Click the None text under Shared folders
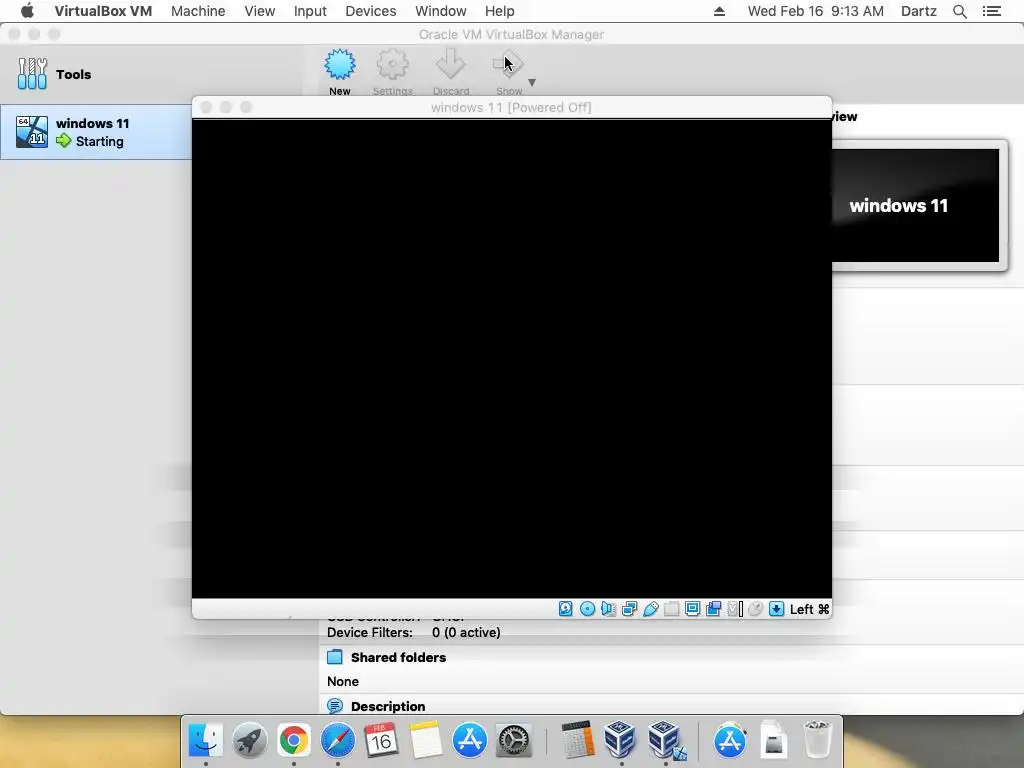Image resolution: width=1024 pixels, height=768 pixels. [343, 681]
